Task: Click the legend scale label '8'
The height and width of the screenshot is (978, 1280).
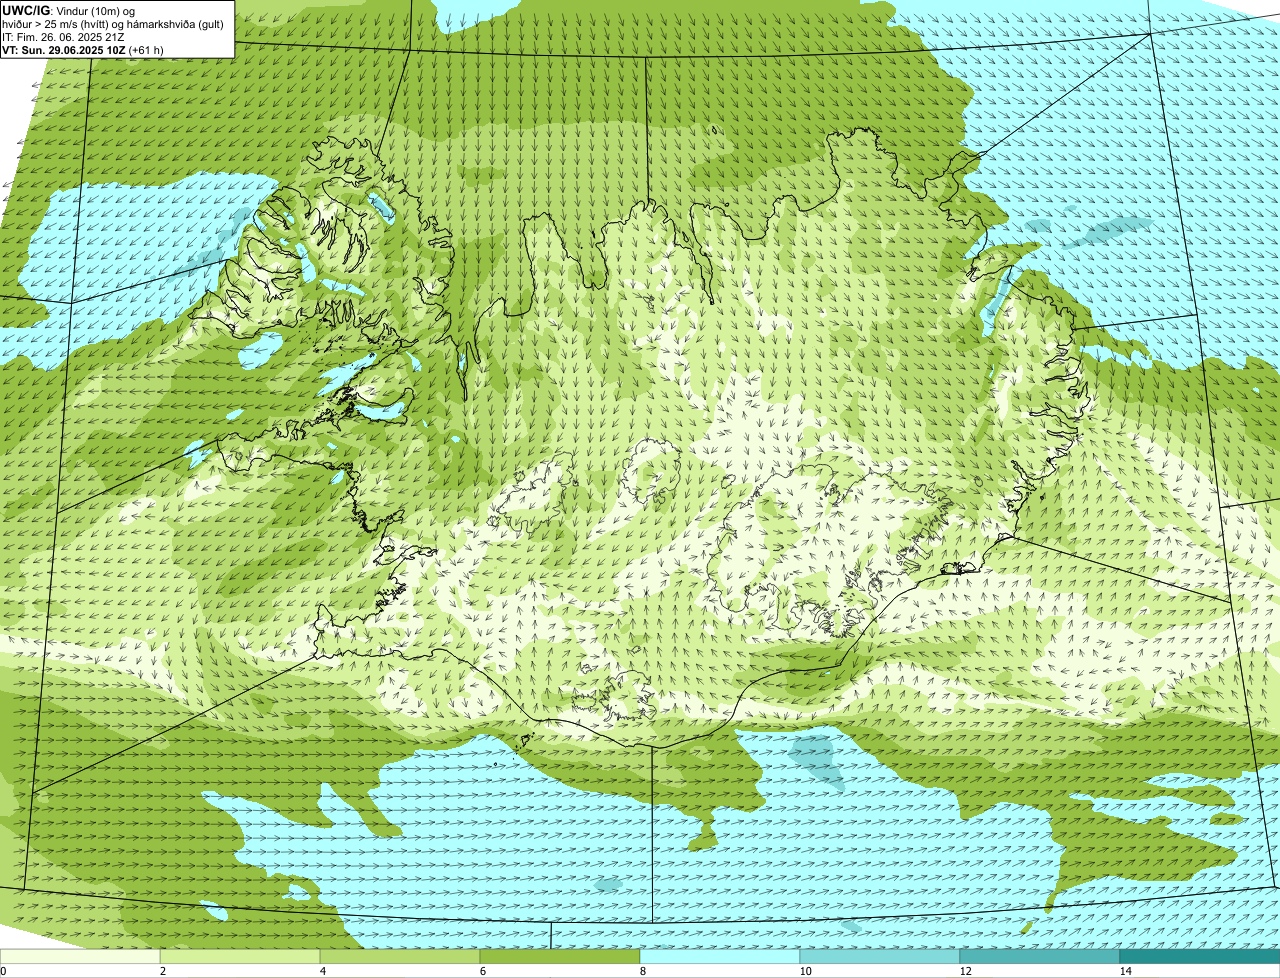Action: click(x=642, y=971)
